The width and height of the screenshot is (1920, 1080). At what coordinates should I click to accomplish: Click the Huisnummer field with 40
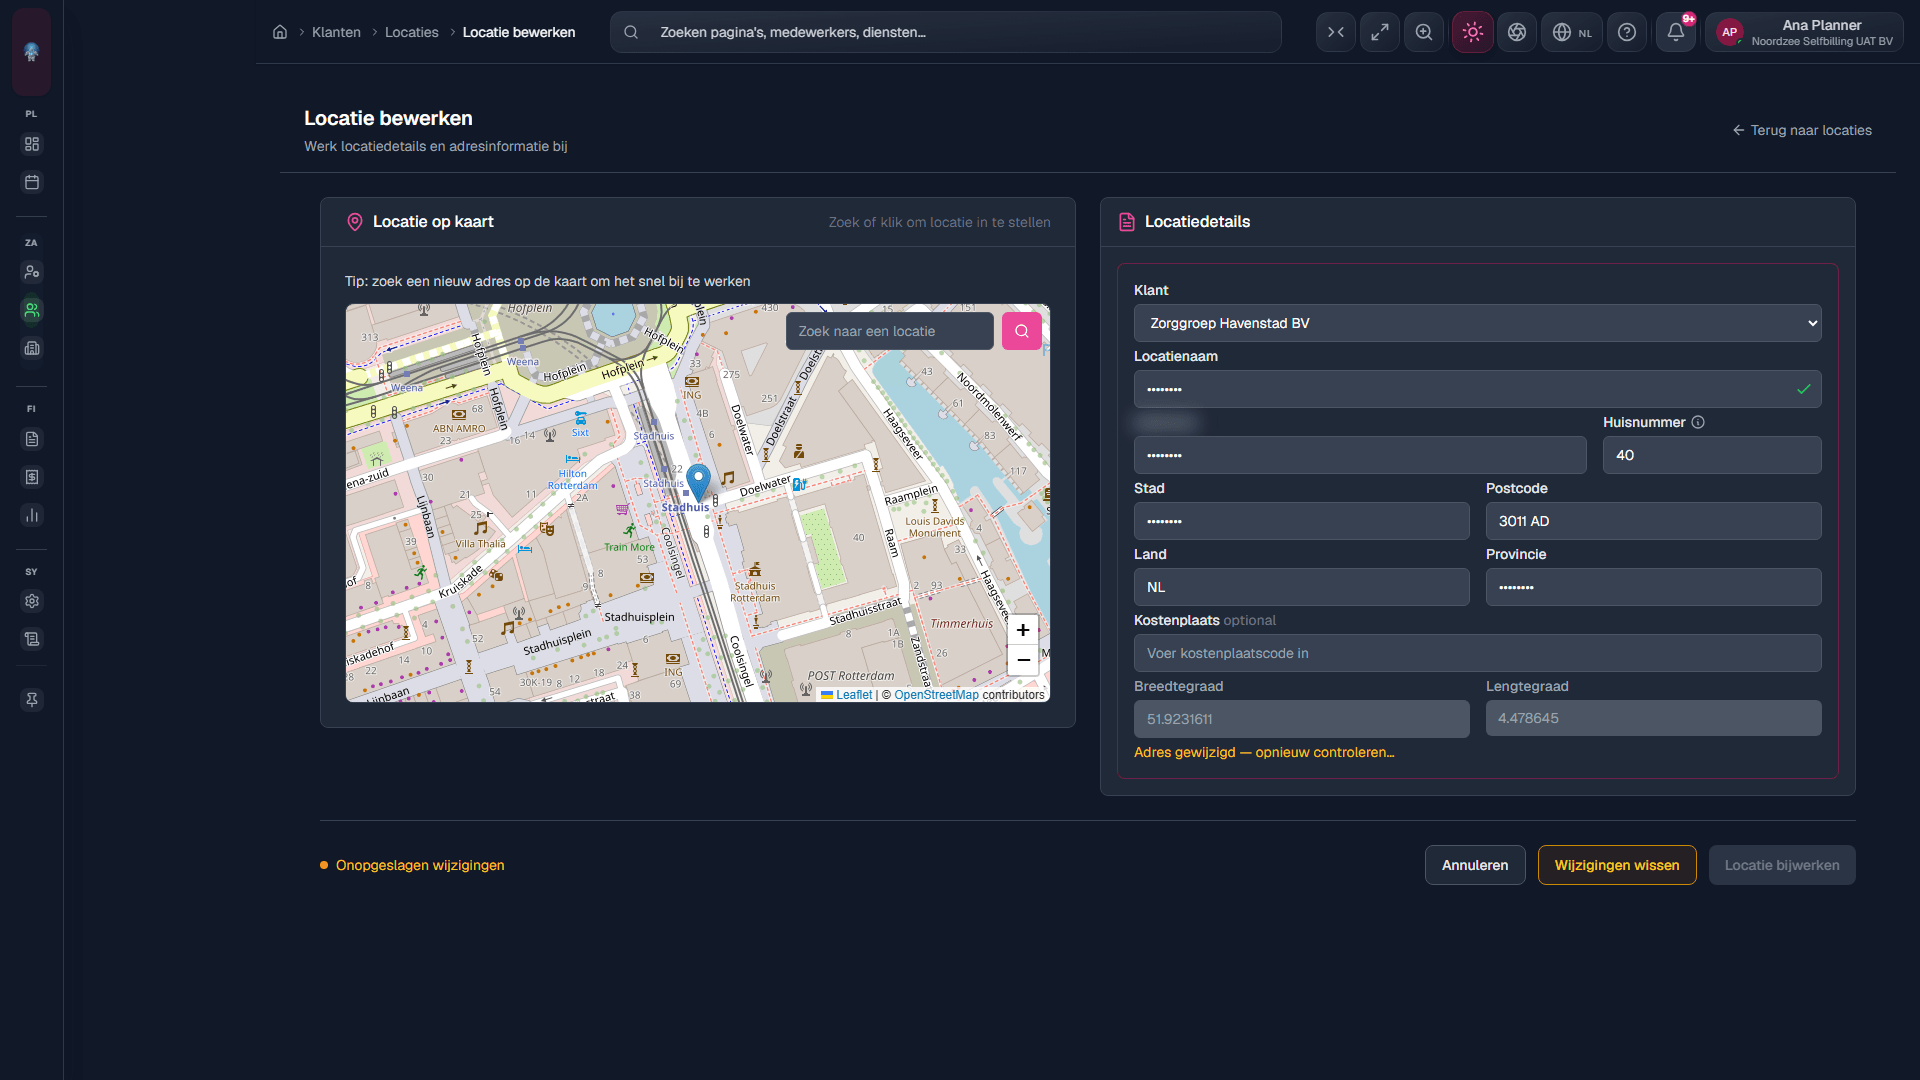tap(1712, 455)
